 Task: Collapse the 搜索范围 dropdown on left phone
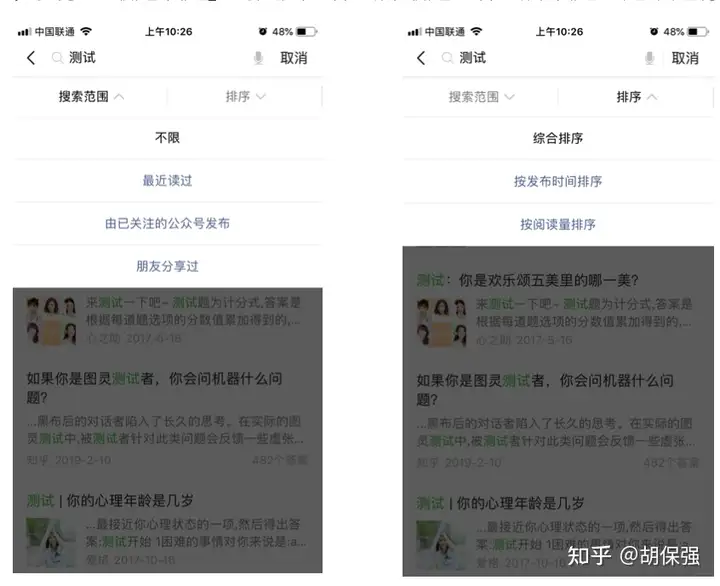point(91,96)
